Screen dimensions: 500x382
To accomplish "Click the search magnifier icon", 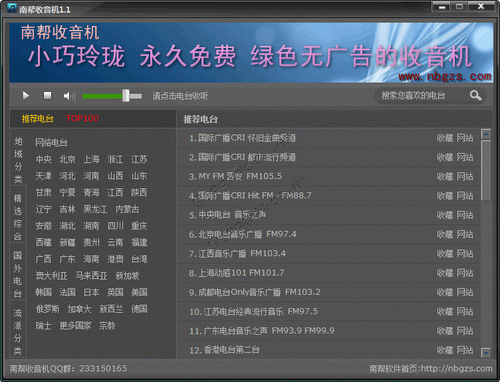I will point(475,96).
